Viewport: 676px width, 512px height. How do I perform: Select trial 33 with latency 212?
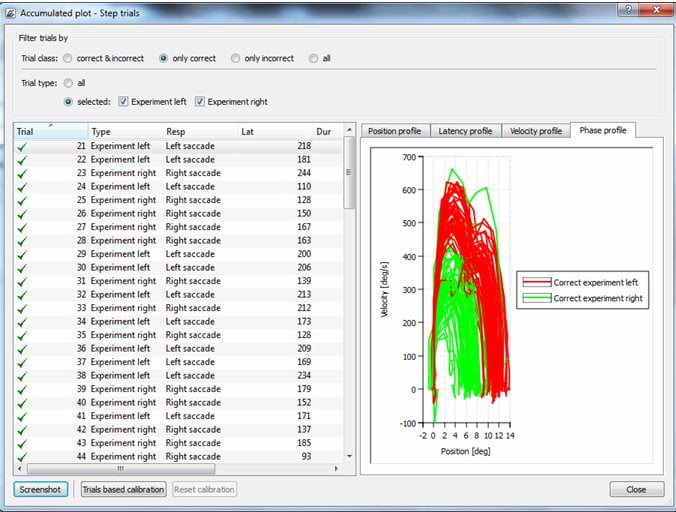pyautogui.click(x=179, y=309)
